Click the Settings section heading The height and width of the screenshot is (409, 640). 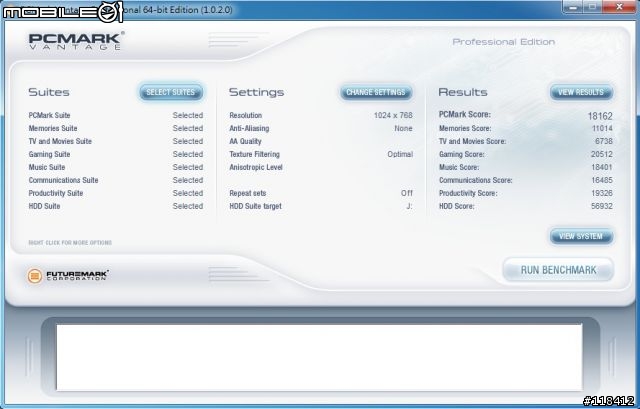256,92
